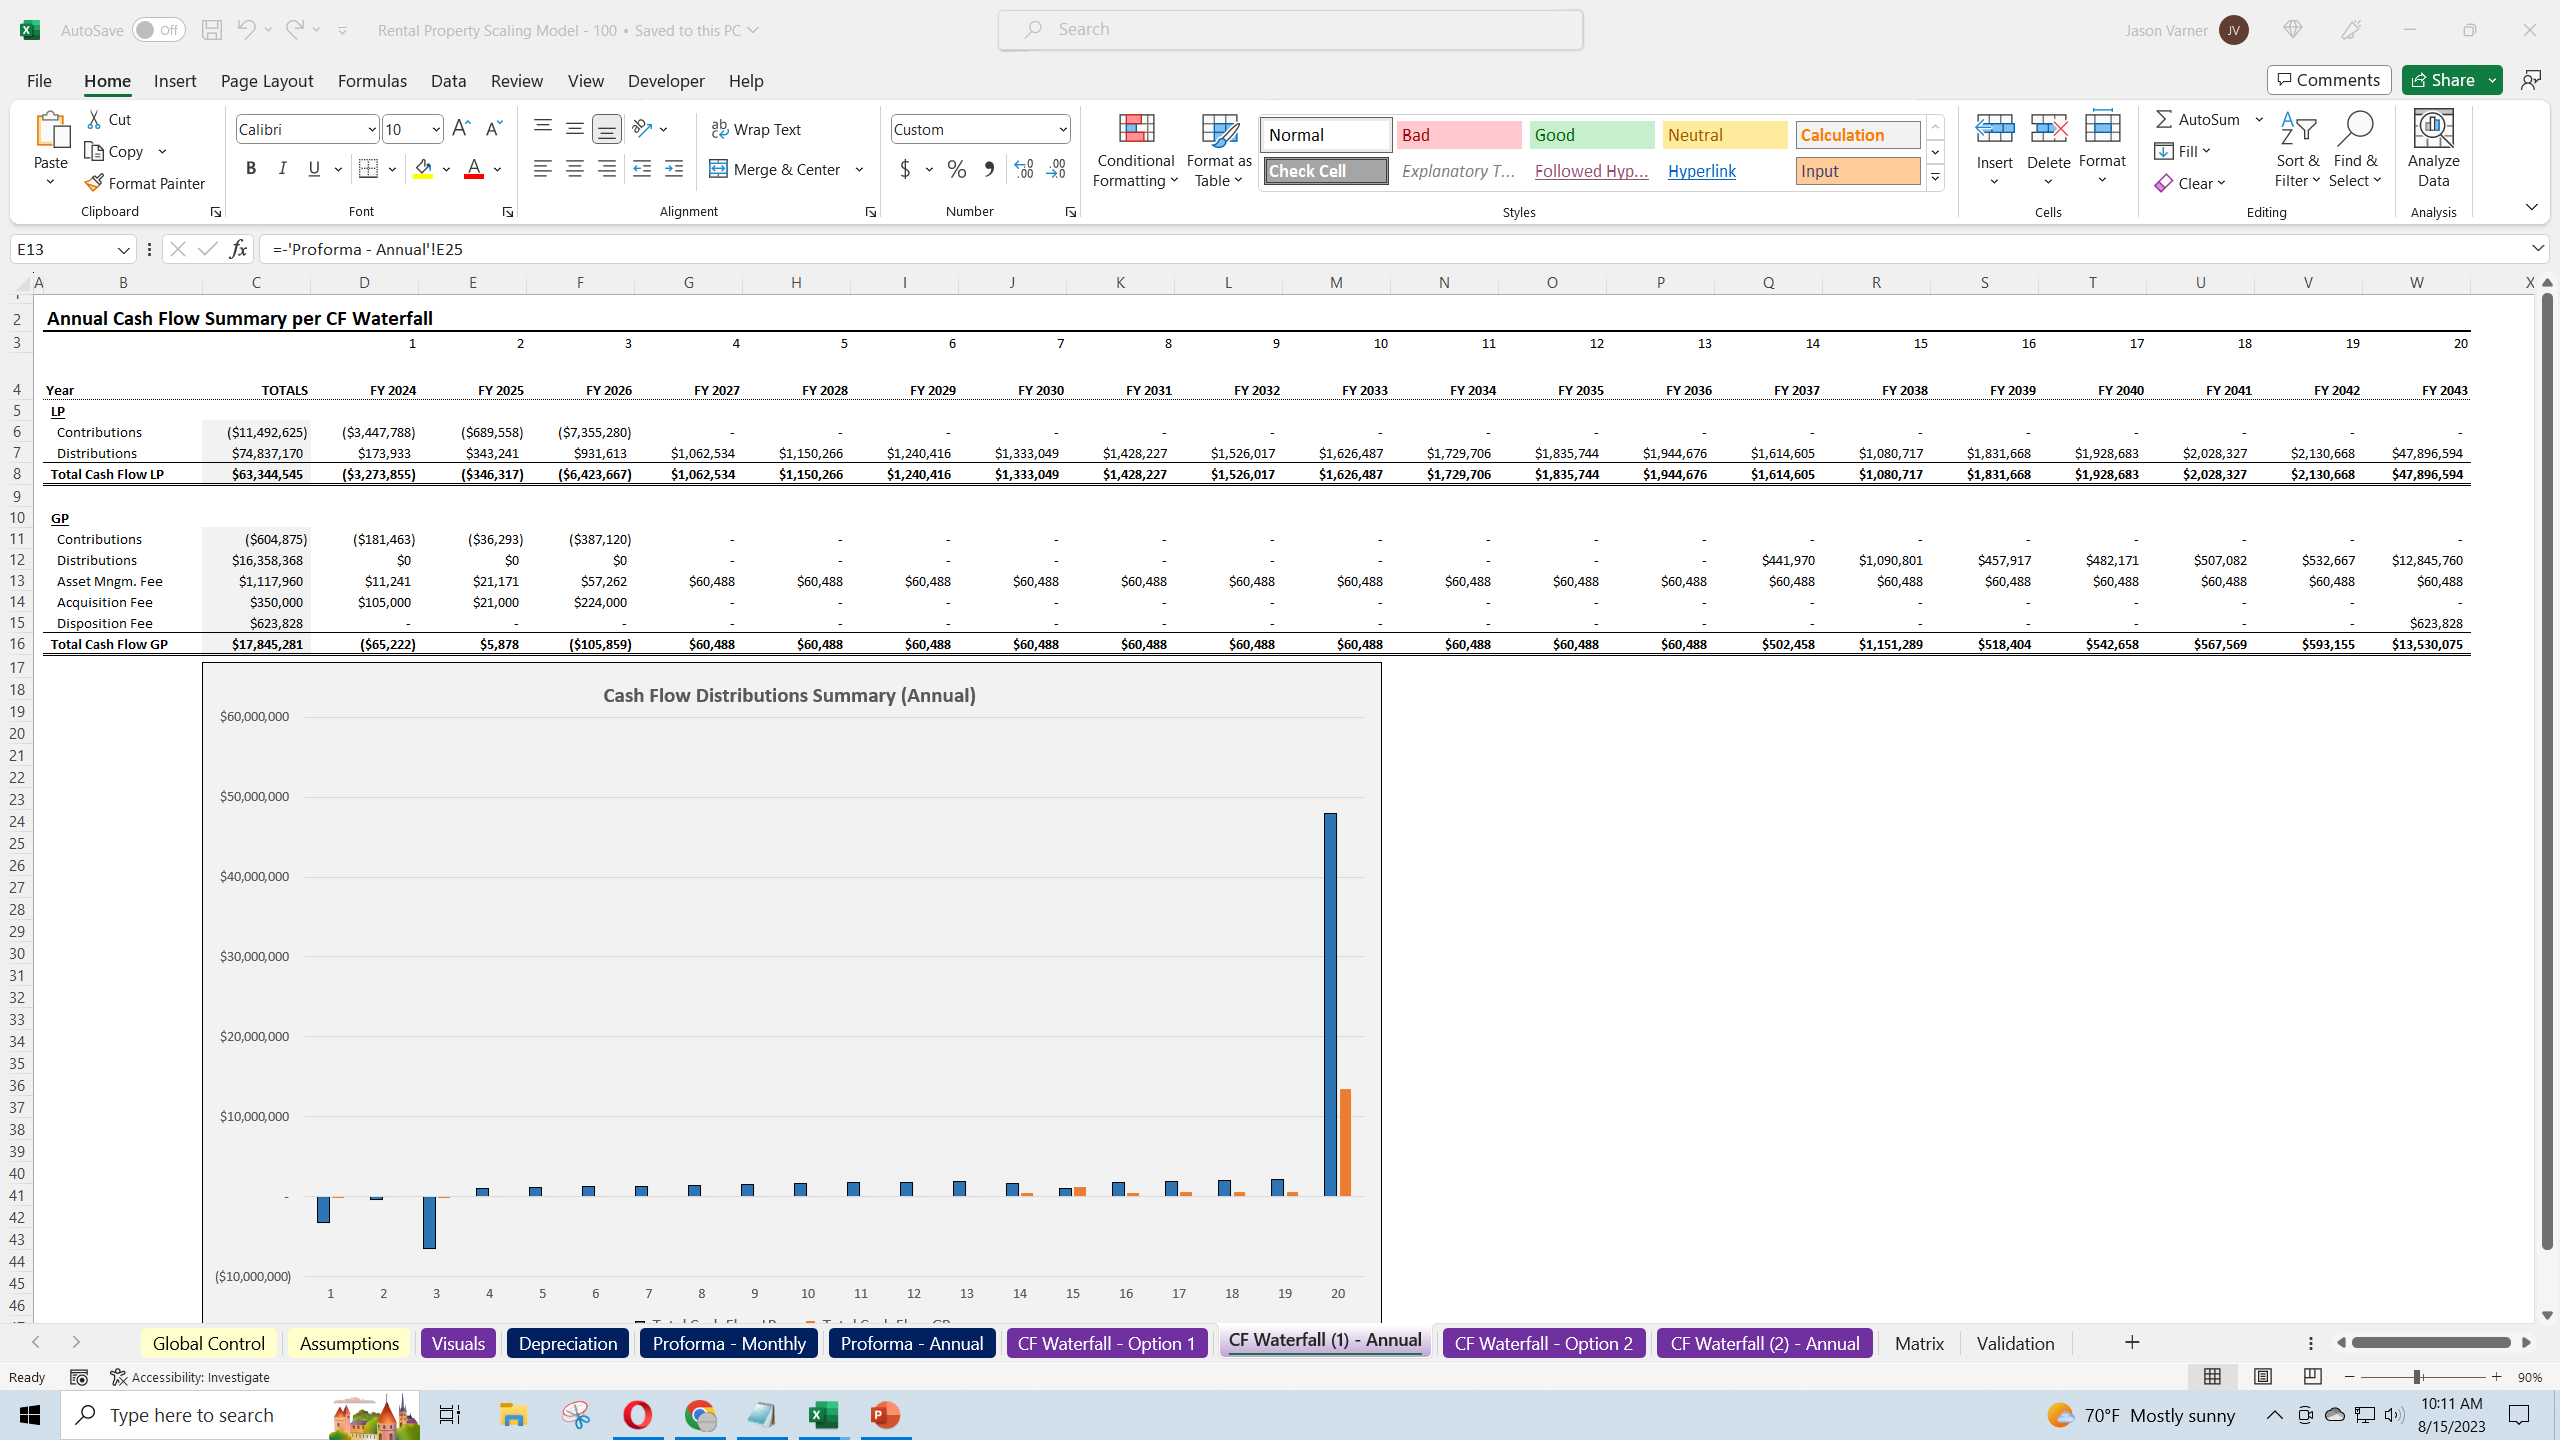Open Chrome from the taskbar
2560x1440 pixels.
(x=700, y=1415)
